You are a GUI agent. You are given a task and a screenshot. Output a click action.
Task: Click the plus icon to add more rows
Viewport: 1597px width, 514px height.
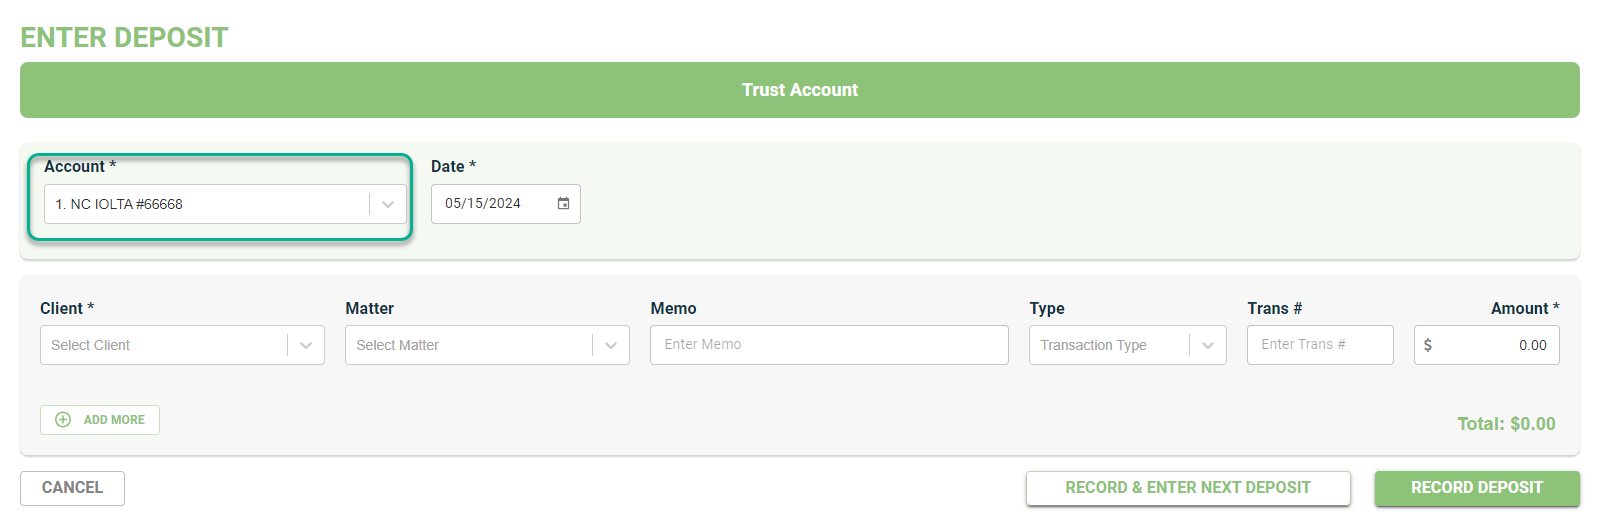point(63,420)
